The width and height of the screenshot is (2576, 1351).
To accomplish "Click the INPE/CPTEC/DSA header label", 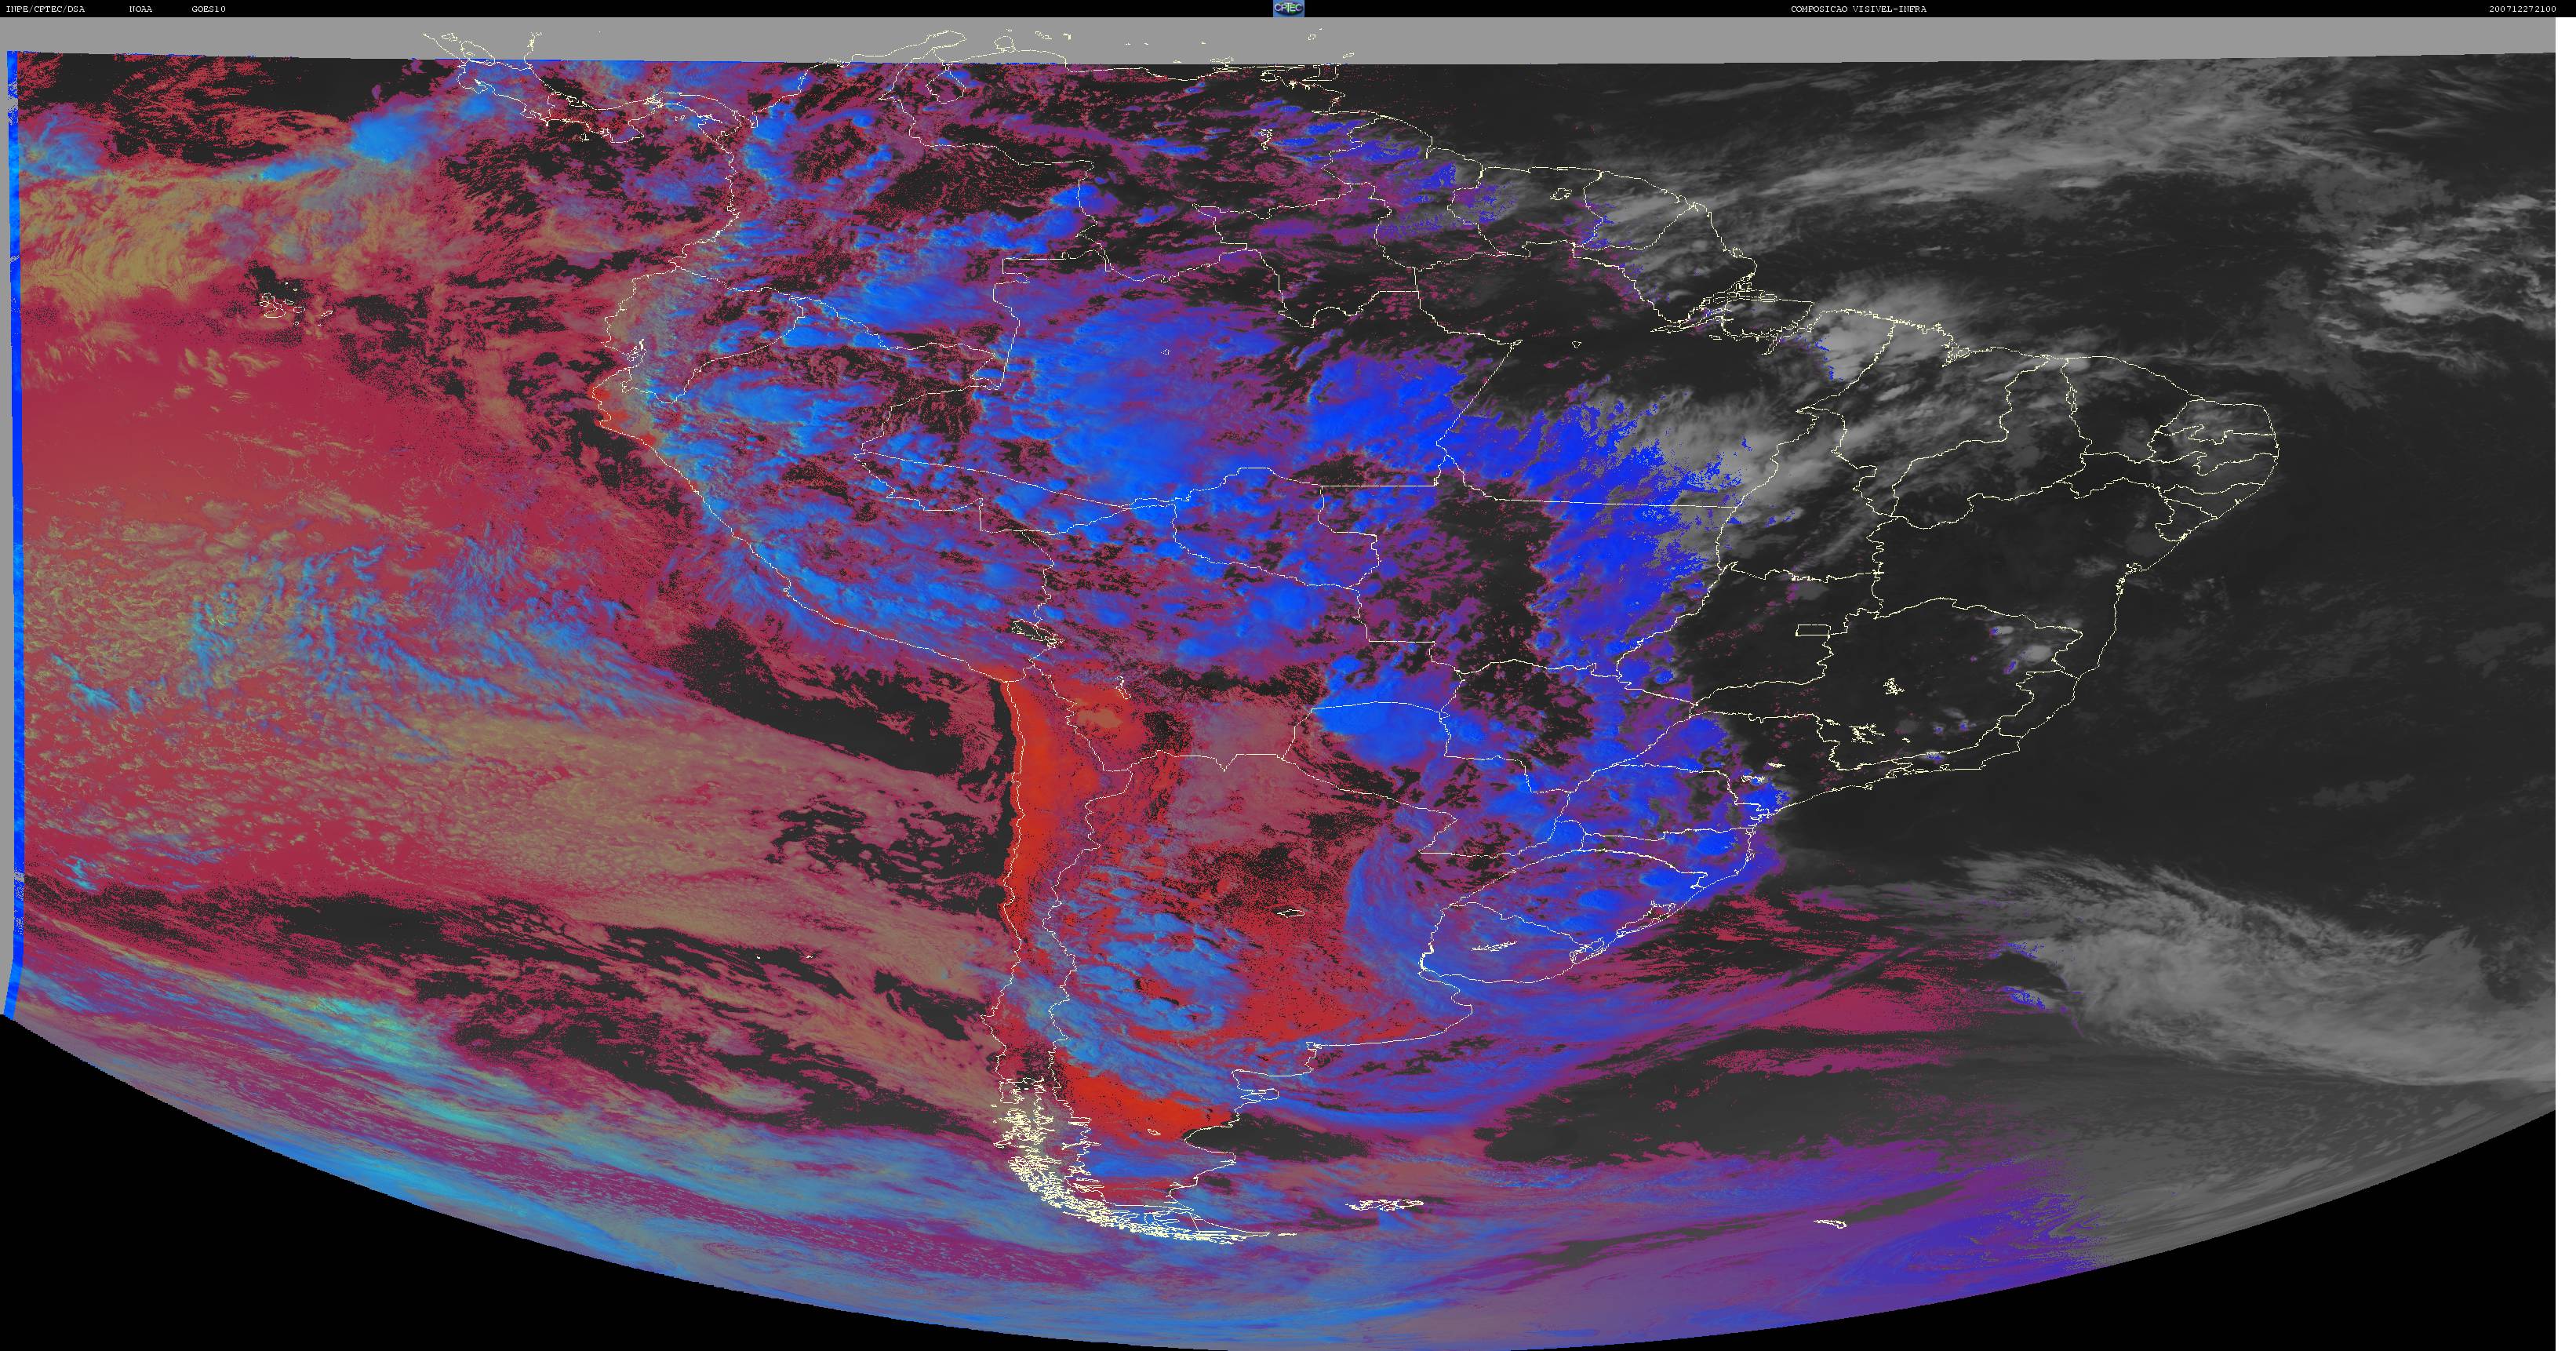I will [46, 9].
